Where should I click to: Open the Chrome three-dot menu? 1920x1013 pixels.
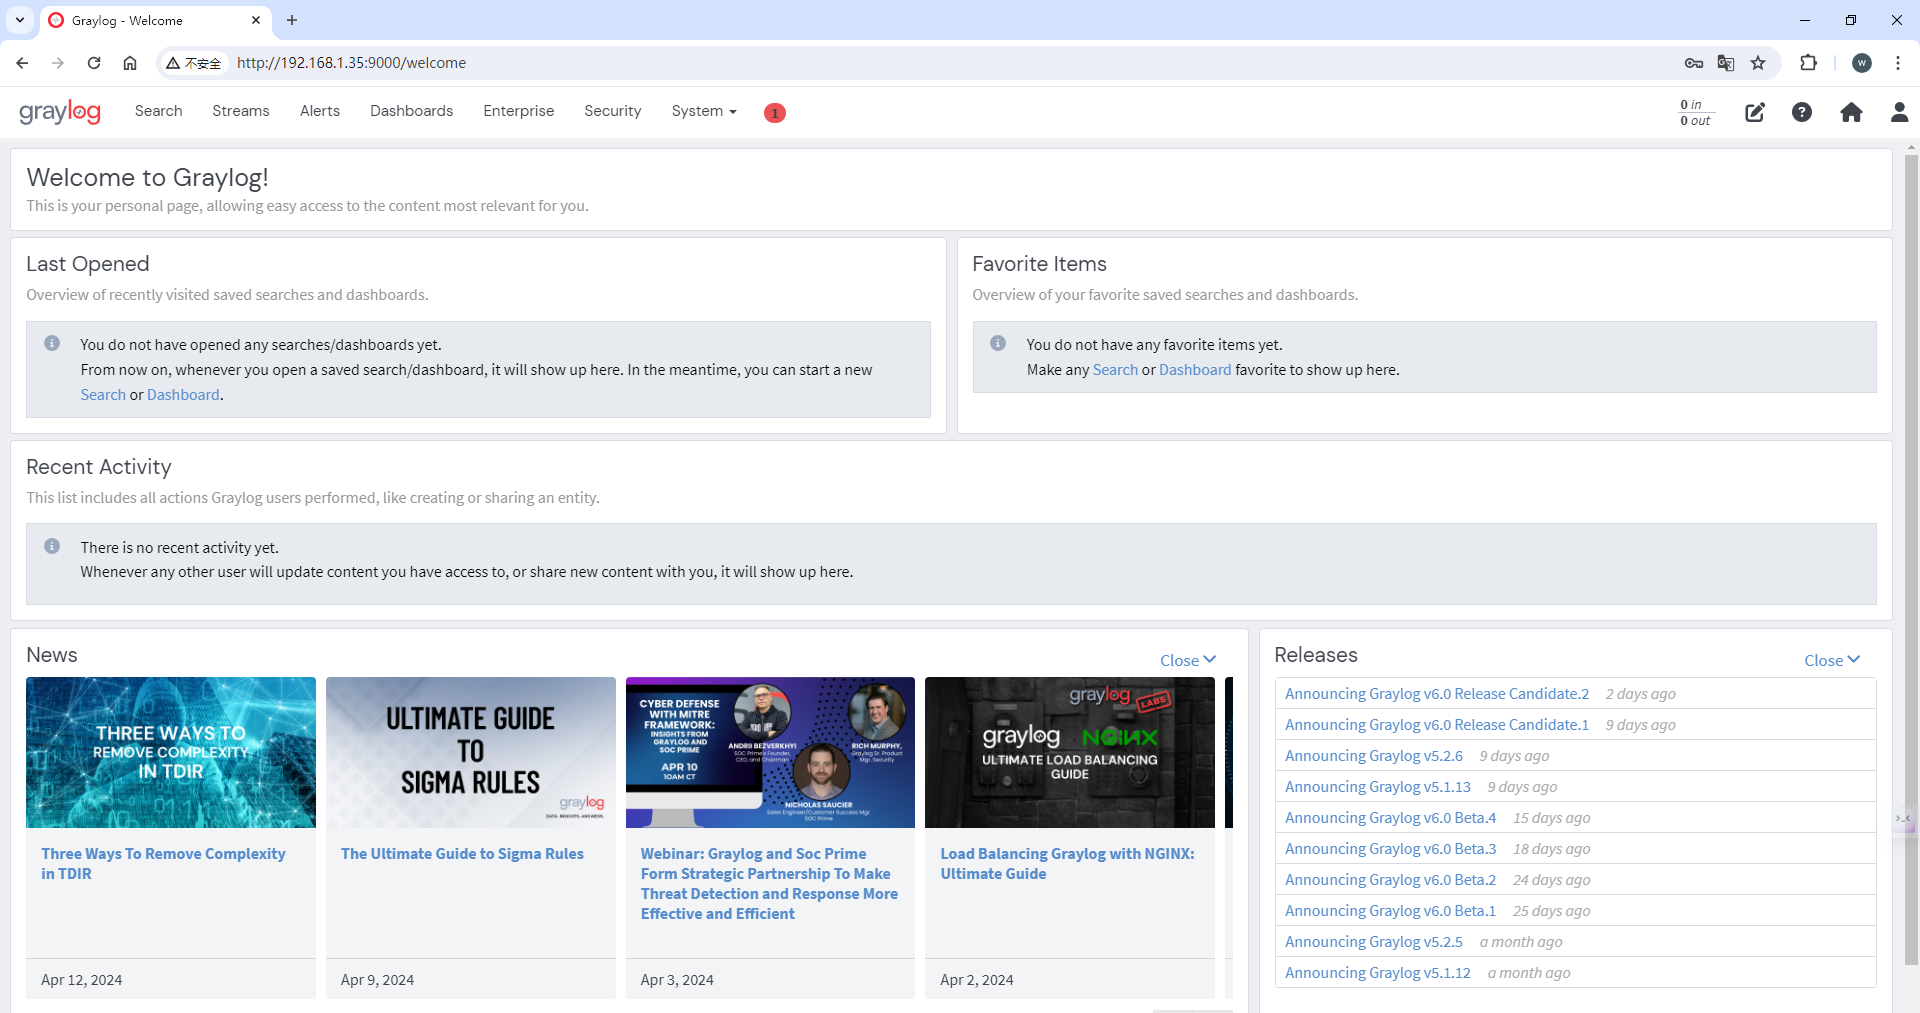click(1898, 63)
